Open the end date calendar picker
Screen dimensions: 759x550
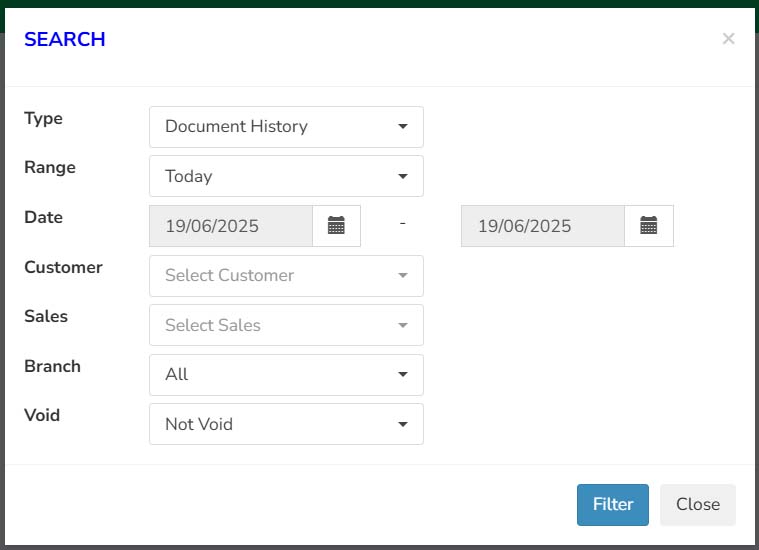point(649,226)
